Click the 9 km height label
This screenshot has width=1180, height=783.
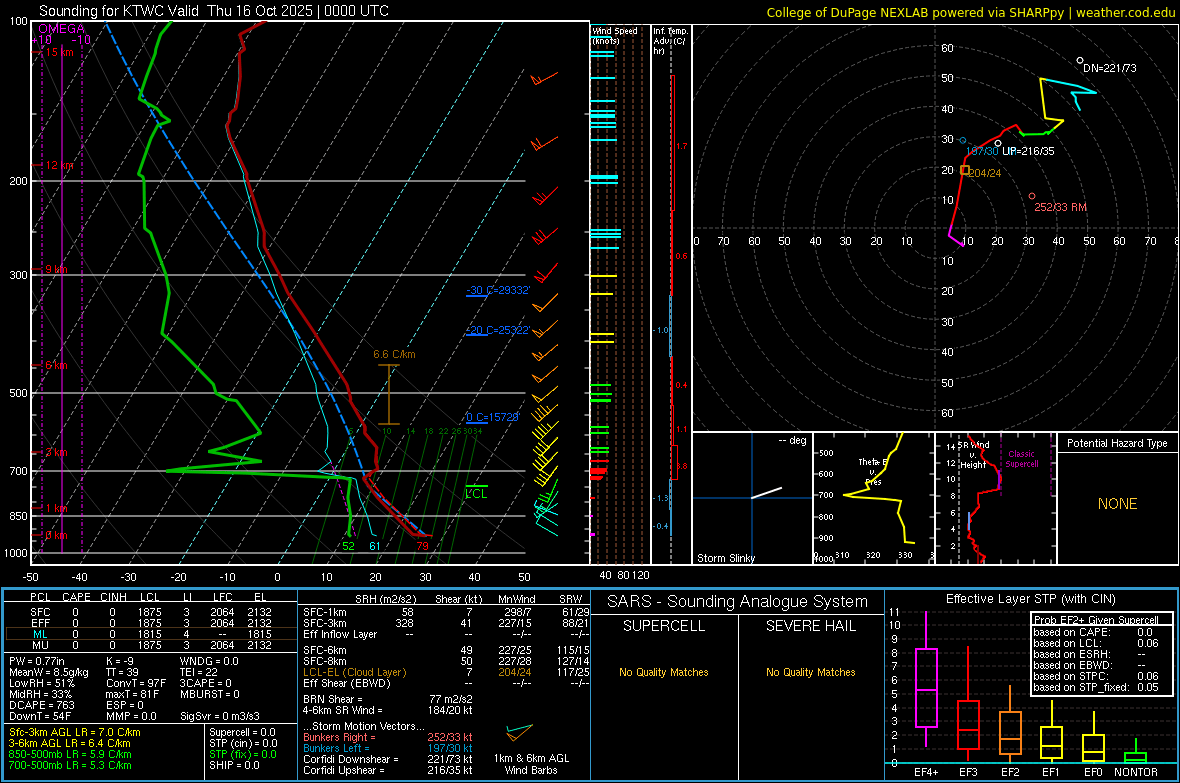point(56,269)
